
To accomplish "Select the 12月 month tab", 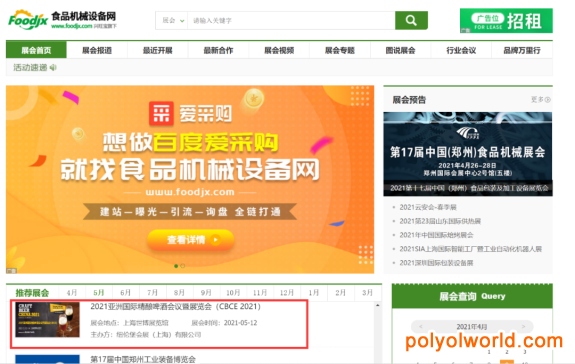I will [286, 293].
